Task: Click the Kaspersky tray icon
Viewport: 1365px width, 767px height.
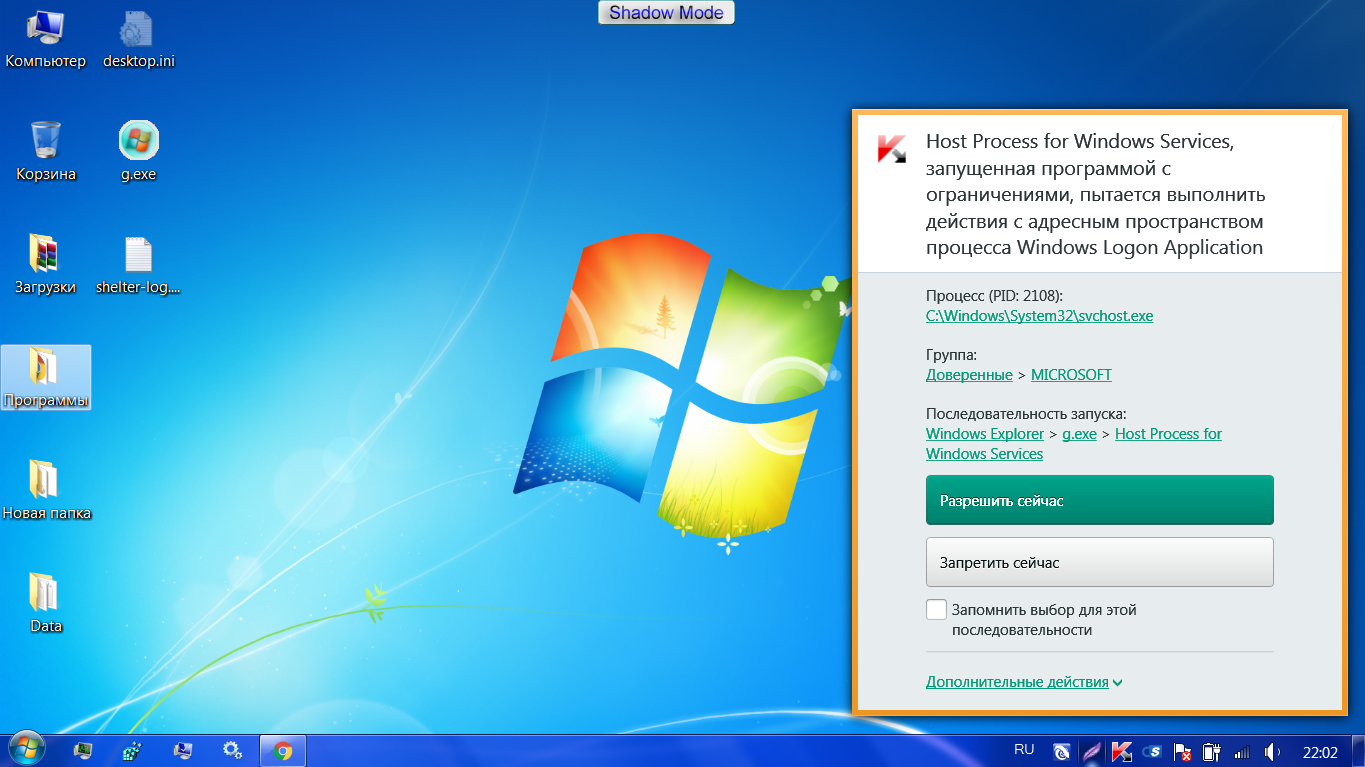Action: coord(1121,751)
